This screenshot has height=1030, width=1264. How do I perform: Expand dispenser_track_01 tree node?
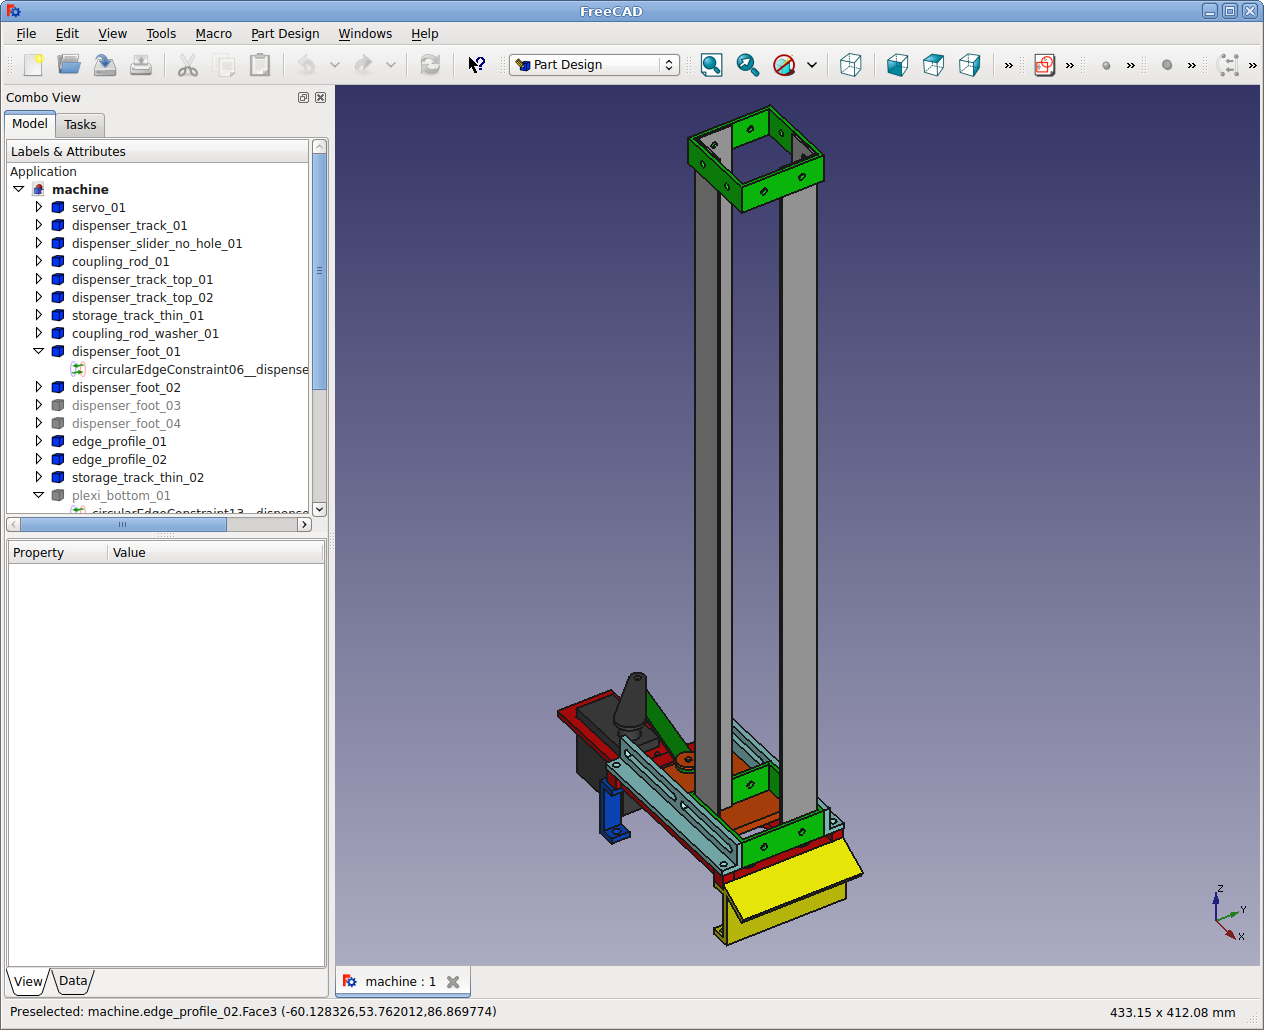click(x=39, y=225)
